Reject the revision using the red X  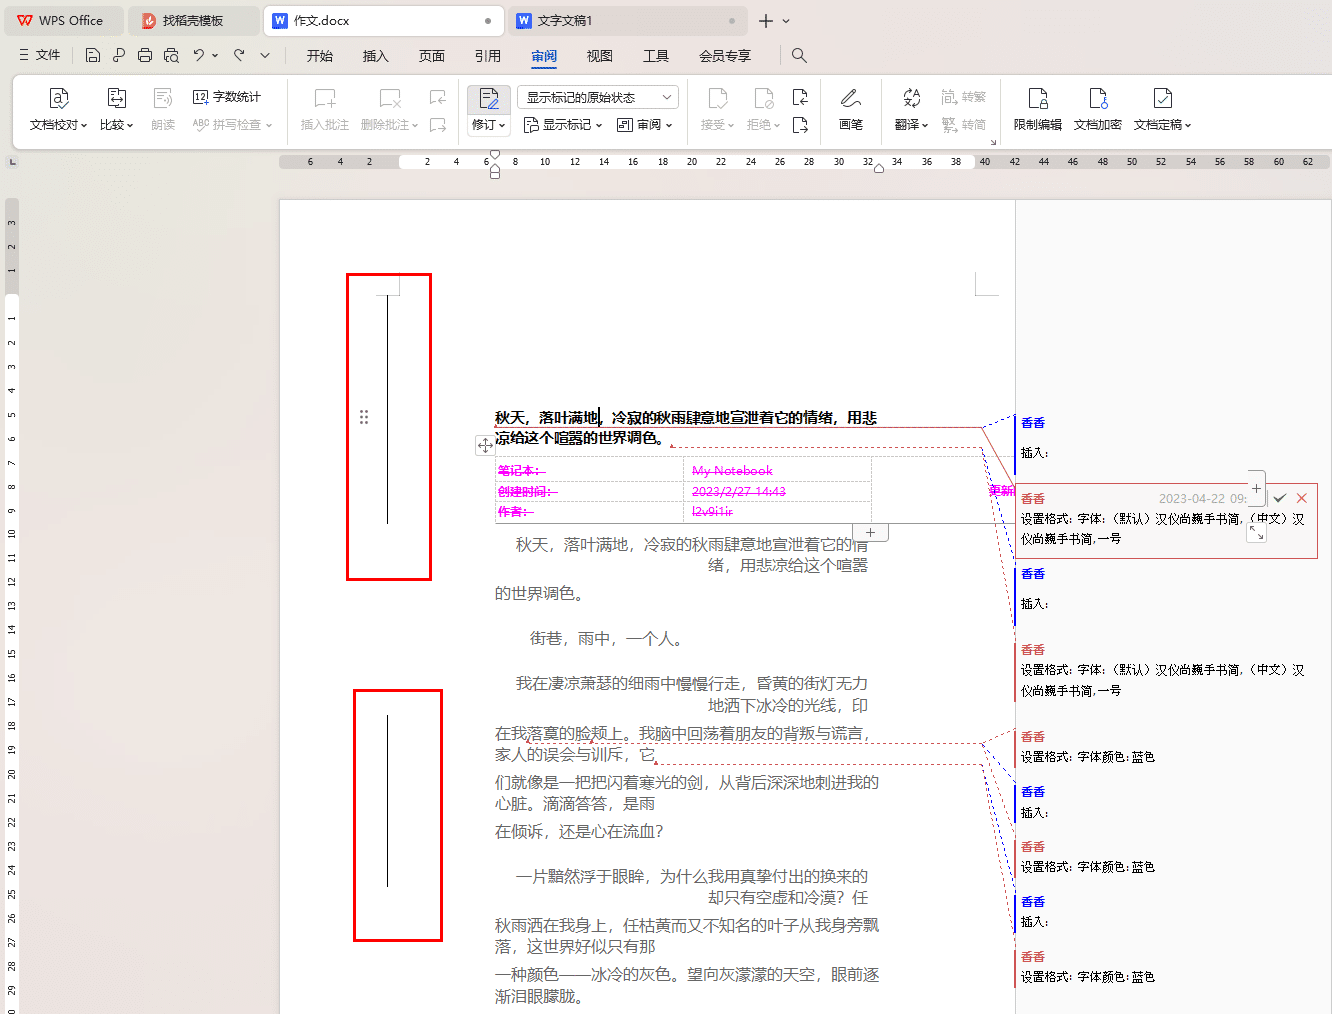coord(1301,498)
